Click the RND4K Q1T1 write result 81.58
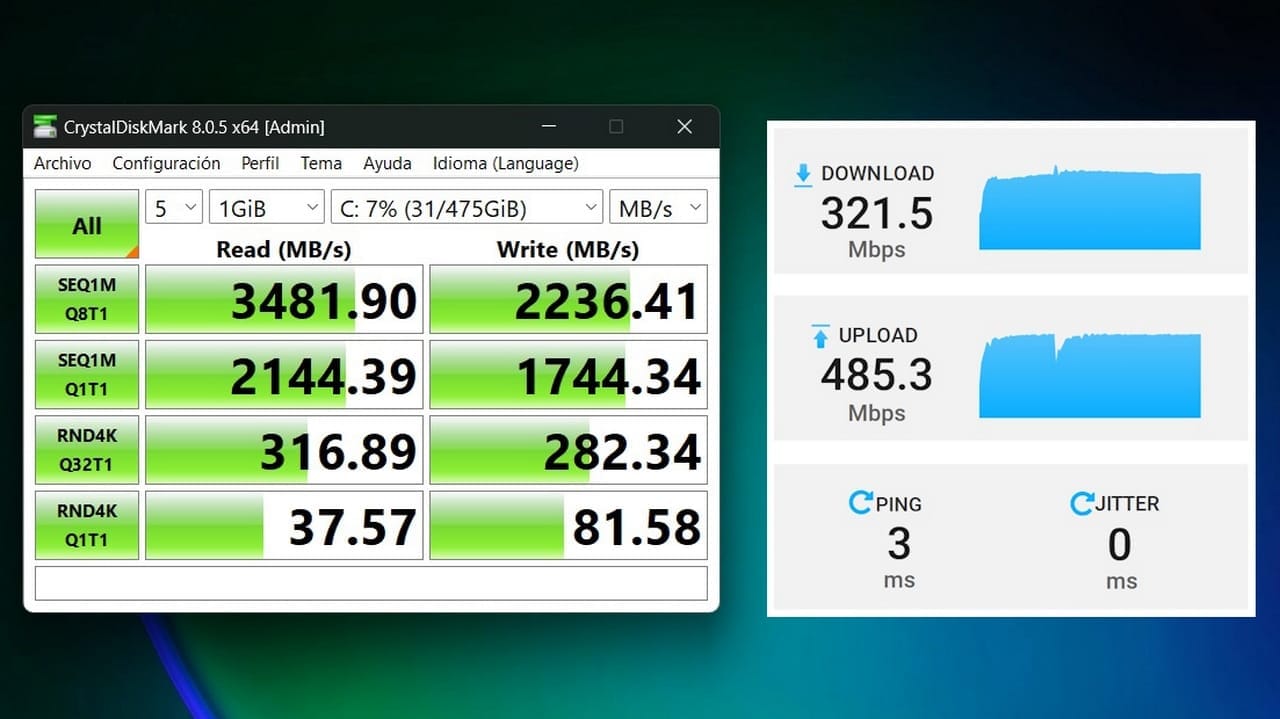Image resolution: width=1280 pixels, height=719 pixels. point(568,525)
